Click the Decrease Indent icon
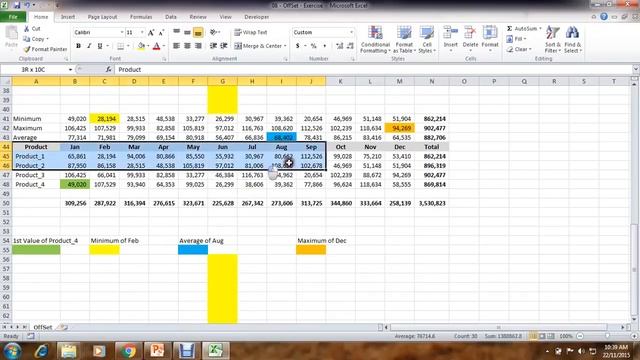Viewport: 640px width, 360px height. 213,46
